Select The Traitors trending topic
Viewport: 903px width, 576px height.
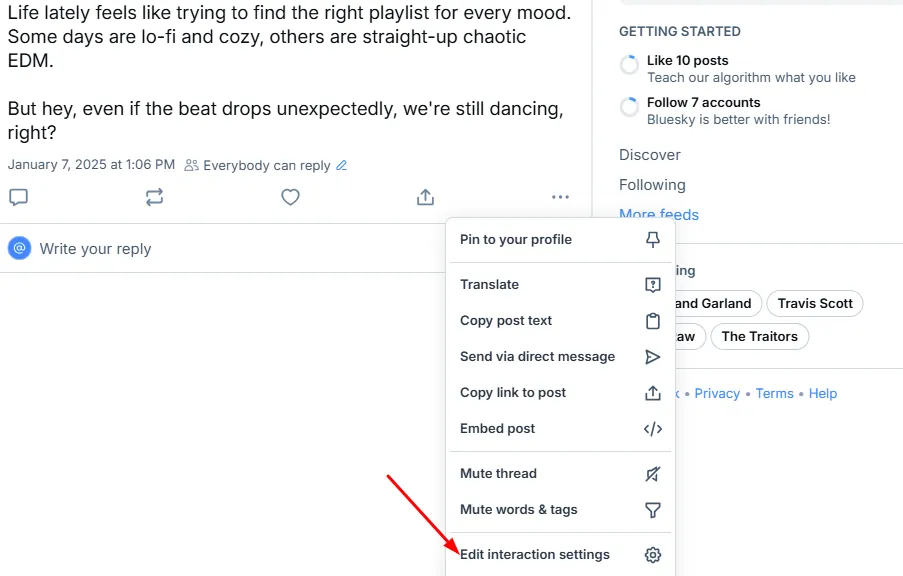pos(760,336)
